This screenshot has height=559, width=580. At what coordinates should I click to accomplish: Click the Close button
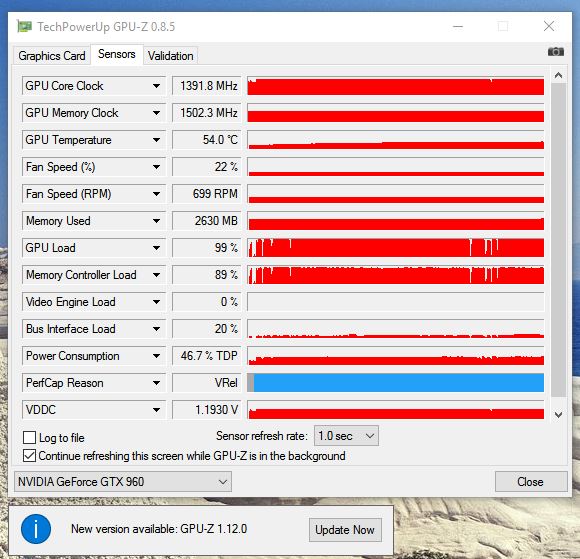click(531, 482)
